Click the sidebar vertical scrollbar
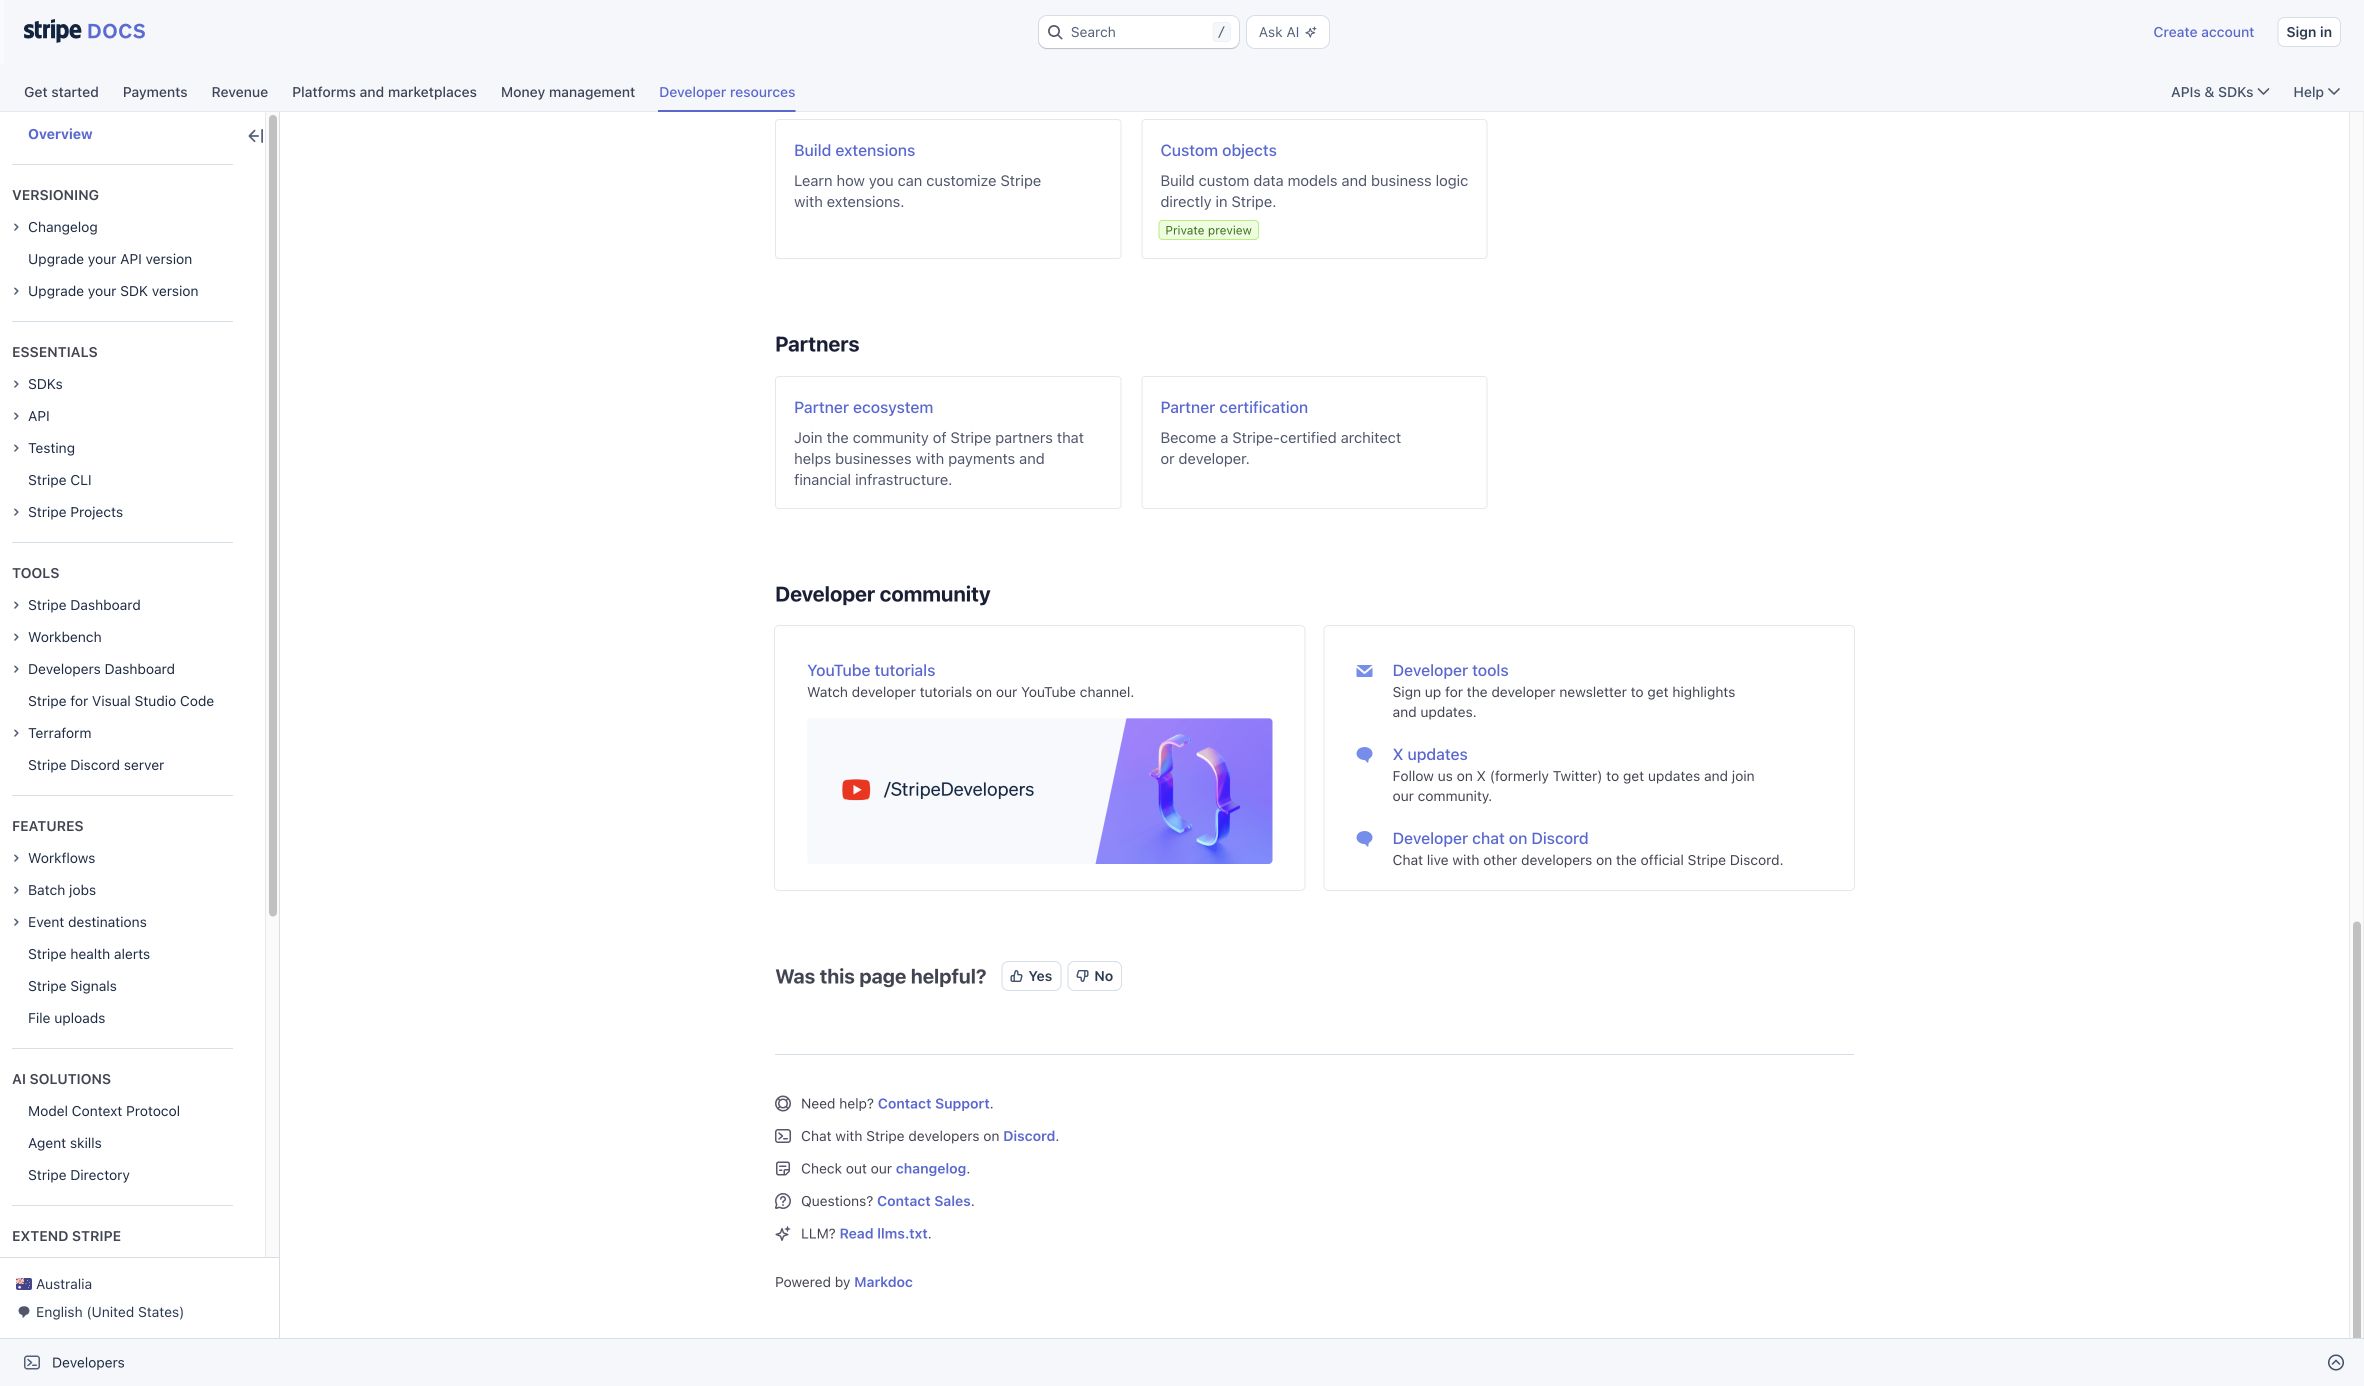2364x1386 pixels. [272, 515]
